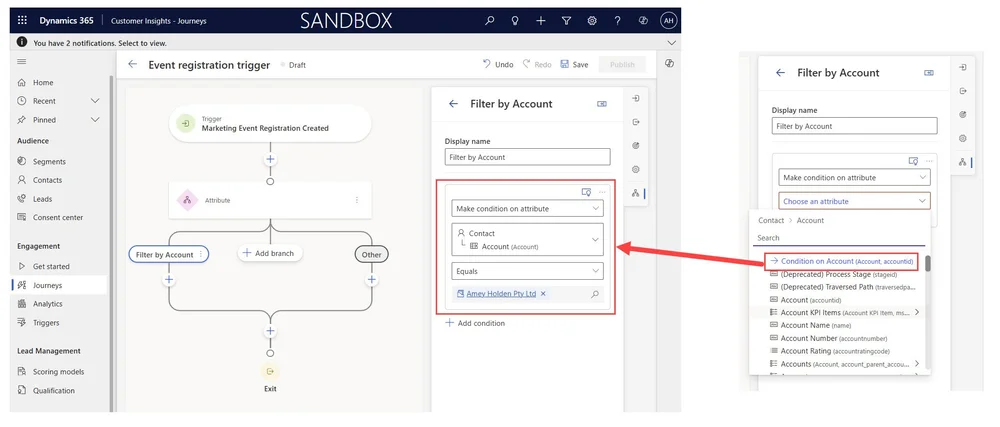Open Journeys in the left navigation
1000x427 pixels.
click(47, 286)
